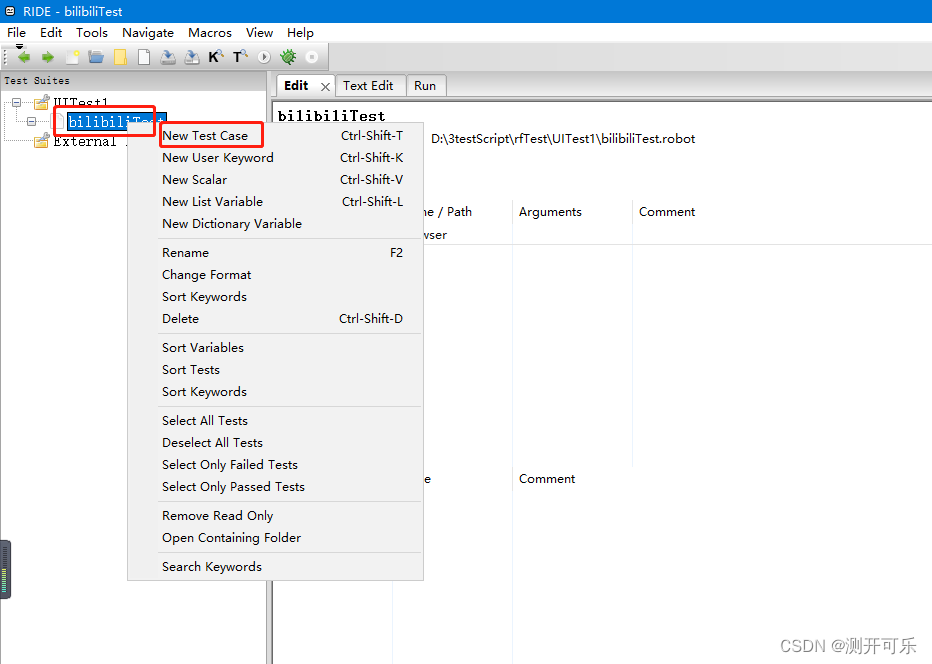Open the Macros menu

click(210, 33)
